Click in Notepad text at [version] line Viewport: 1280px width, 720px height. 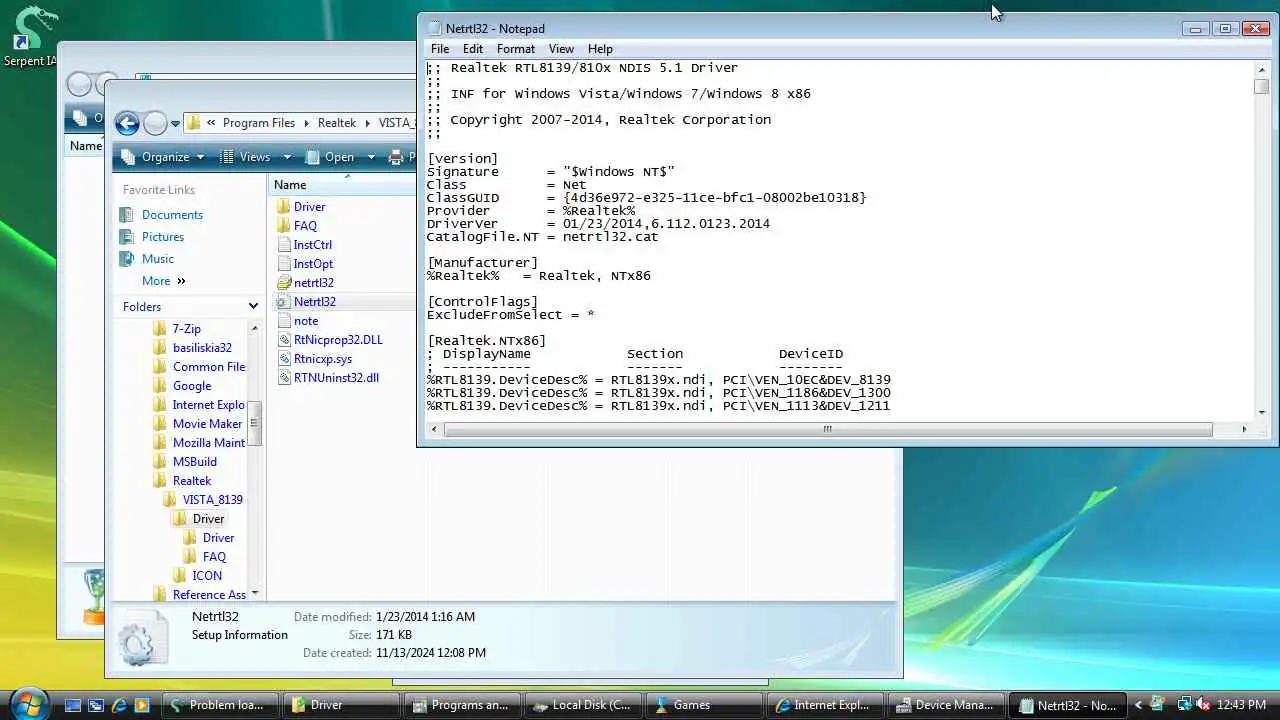(x=462, y=159)
